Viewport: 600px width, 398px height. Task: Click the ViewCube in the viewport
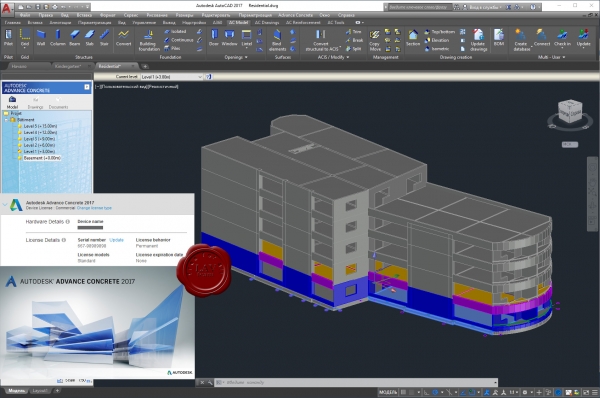[570, 111]
